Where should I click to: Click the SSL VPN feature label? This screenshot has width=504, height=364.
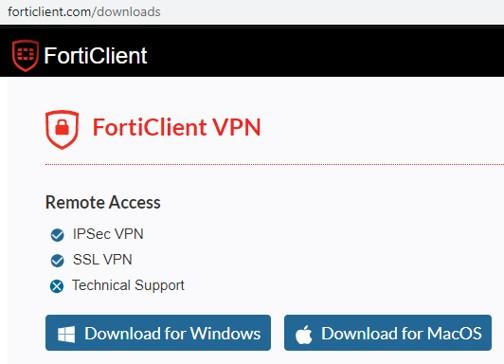click(x=103, y=259)
